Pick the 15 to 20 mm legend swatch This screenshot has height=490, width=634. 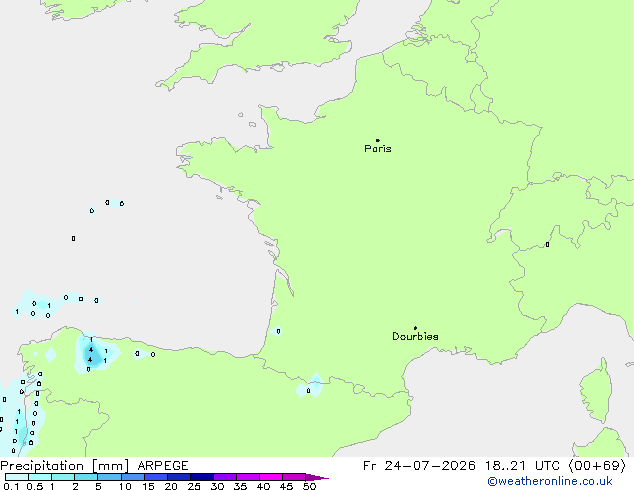tap(156, 477)
